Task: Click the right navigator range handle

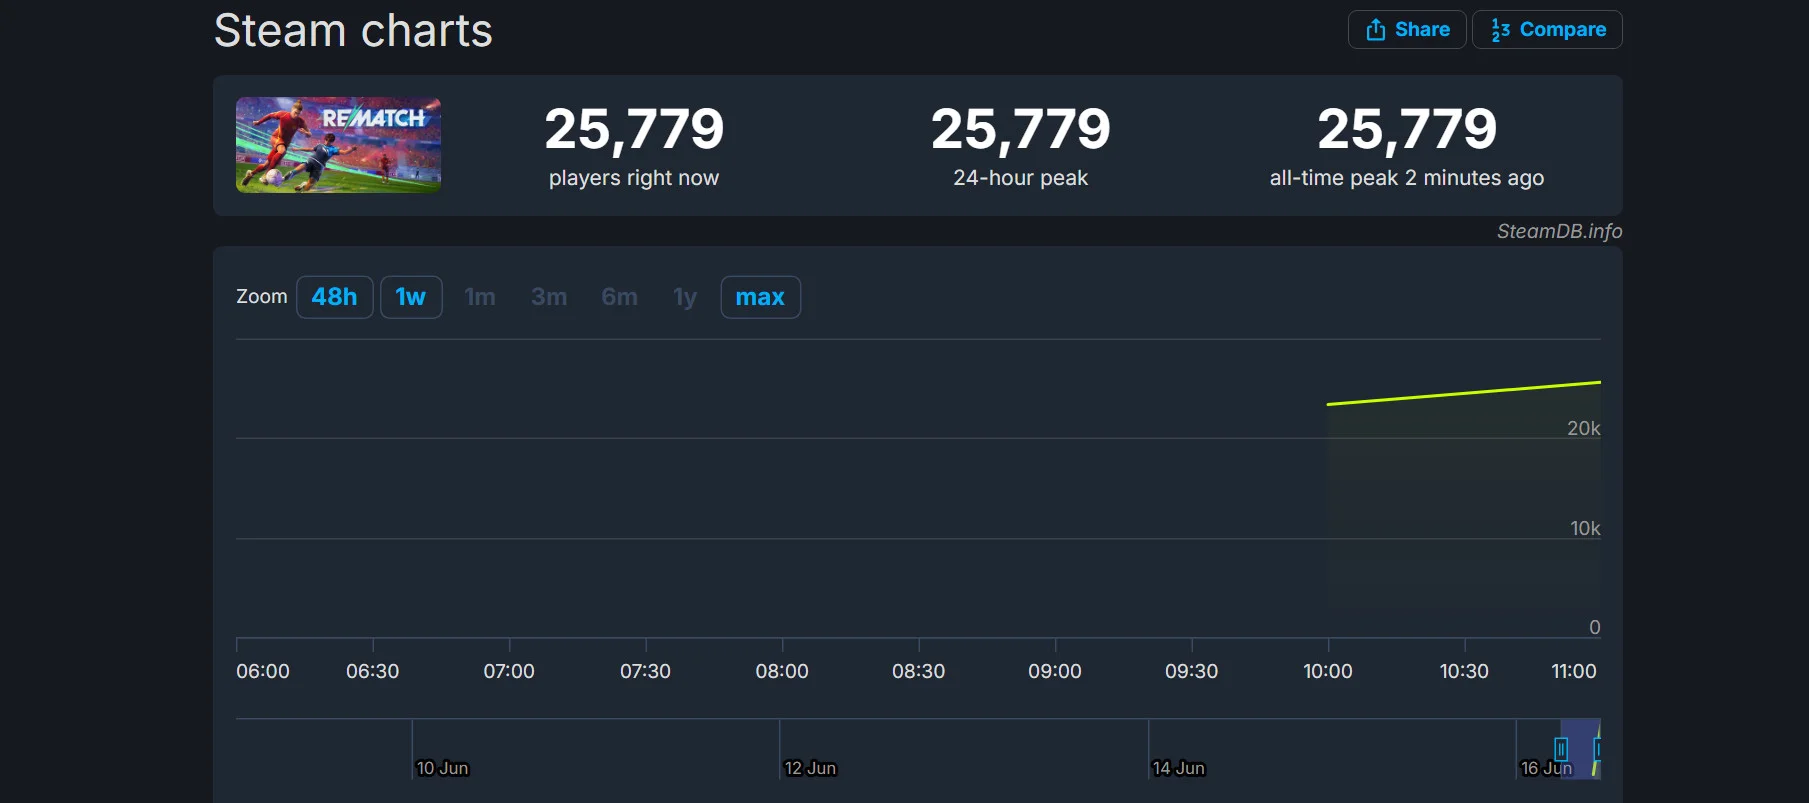Action: click(x=1597, y=748)
